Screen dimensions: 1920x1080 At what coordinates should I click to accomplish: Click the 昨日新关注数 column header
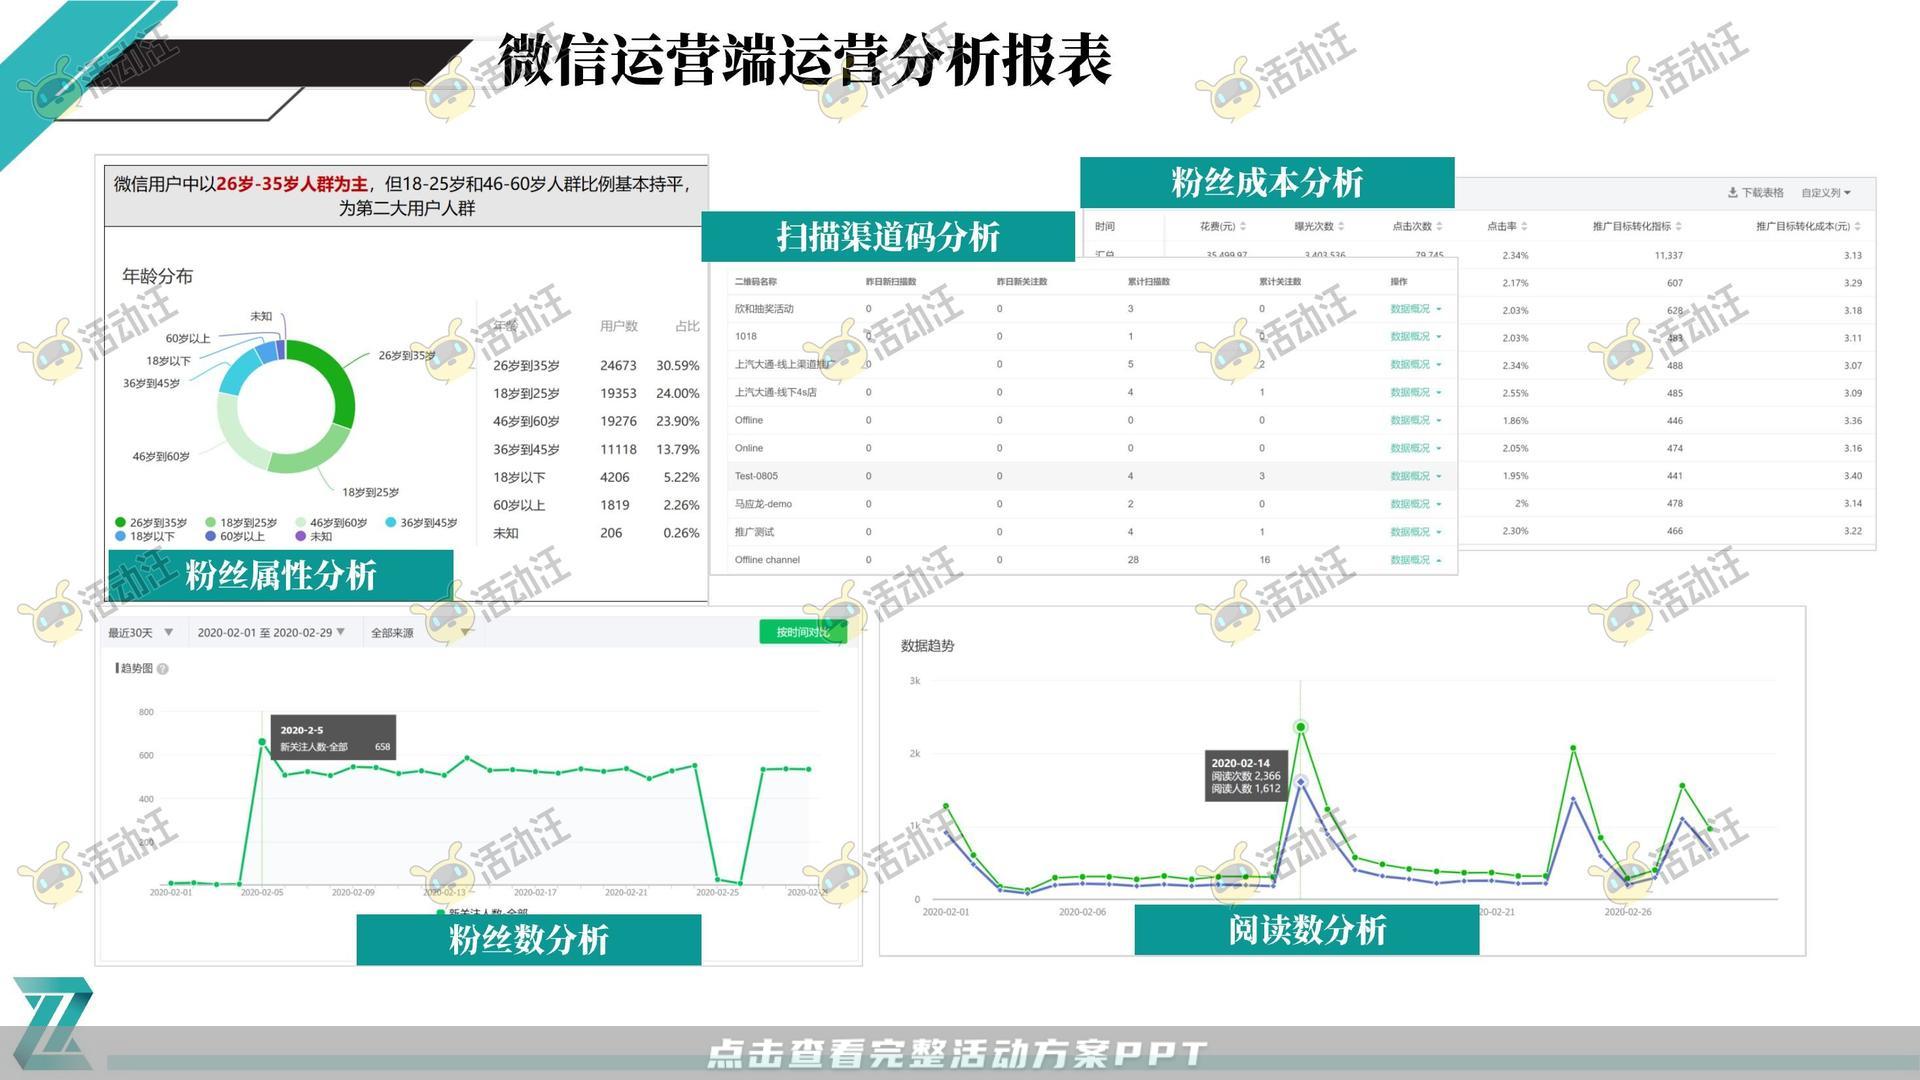click(x=1022, y=282)
